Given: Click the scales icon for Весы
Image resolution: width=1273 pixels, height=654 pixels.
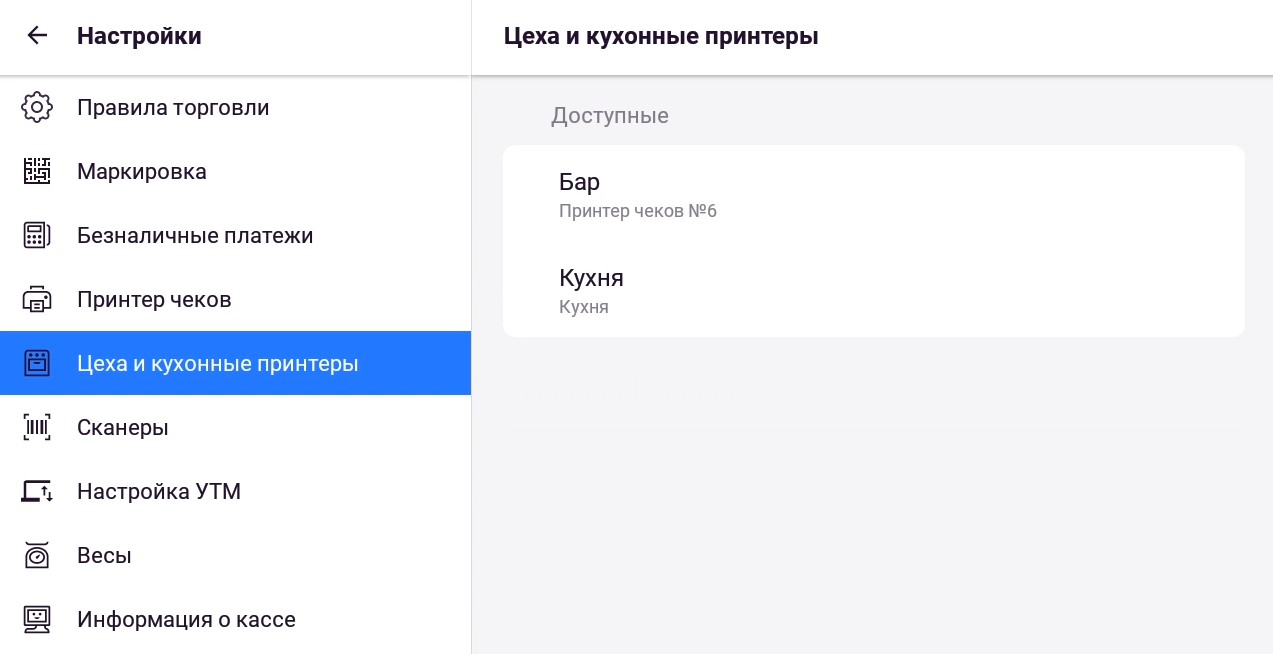Looking at the screenshot, I should [37, 556].
